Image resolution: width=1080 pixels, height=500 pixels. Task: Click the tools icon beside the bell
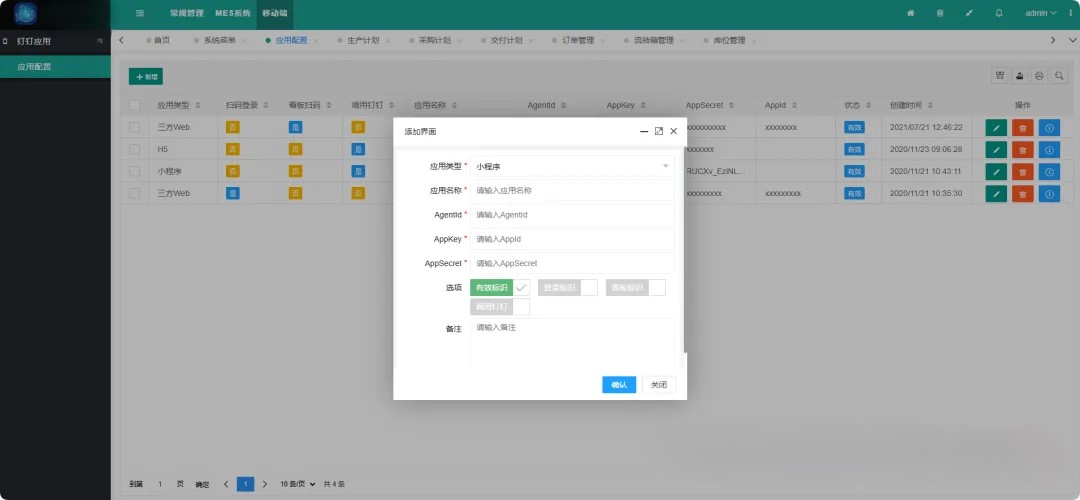[x=969, y=13]
